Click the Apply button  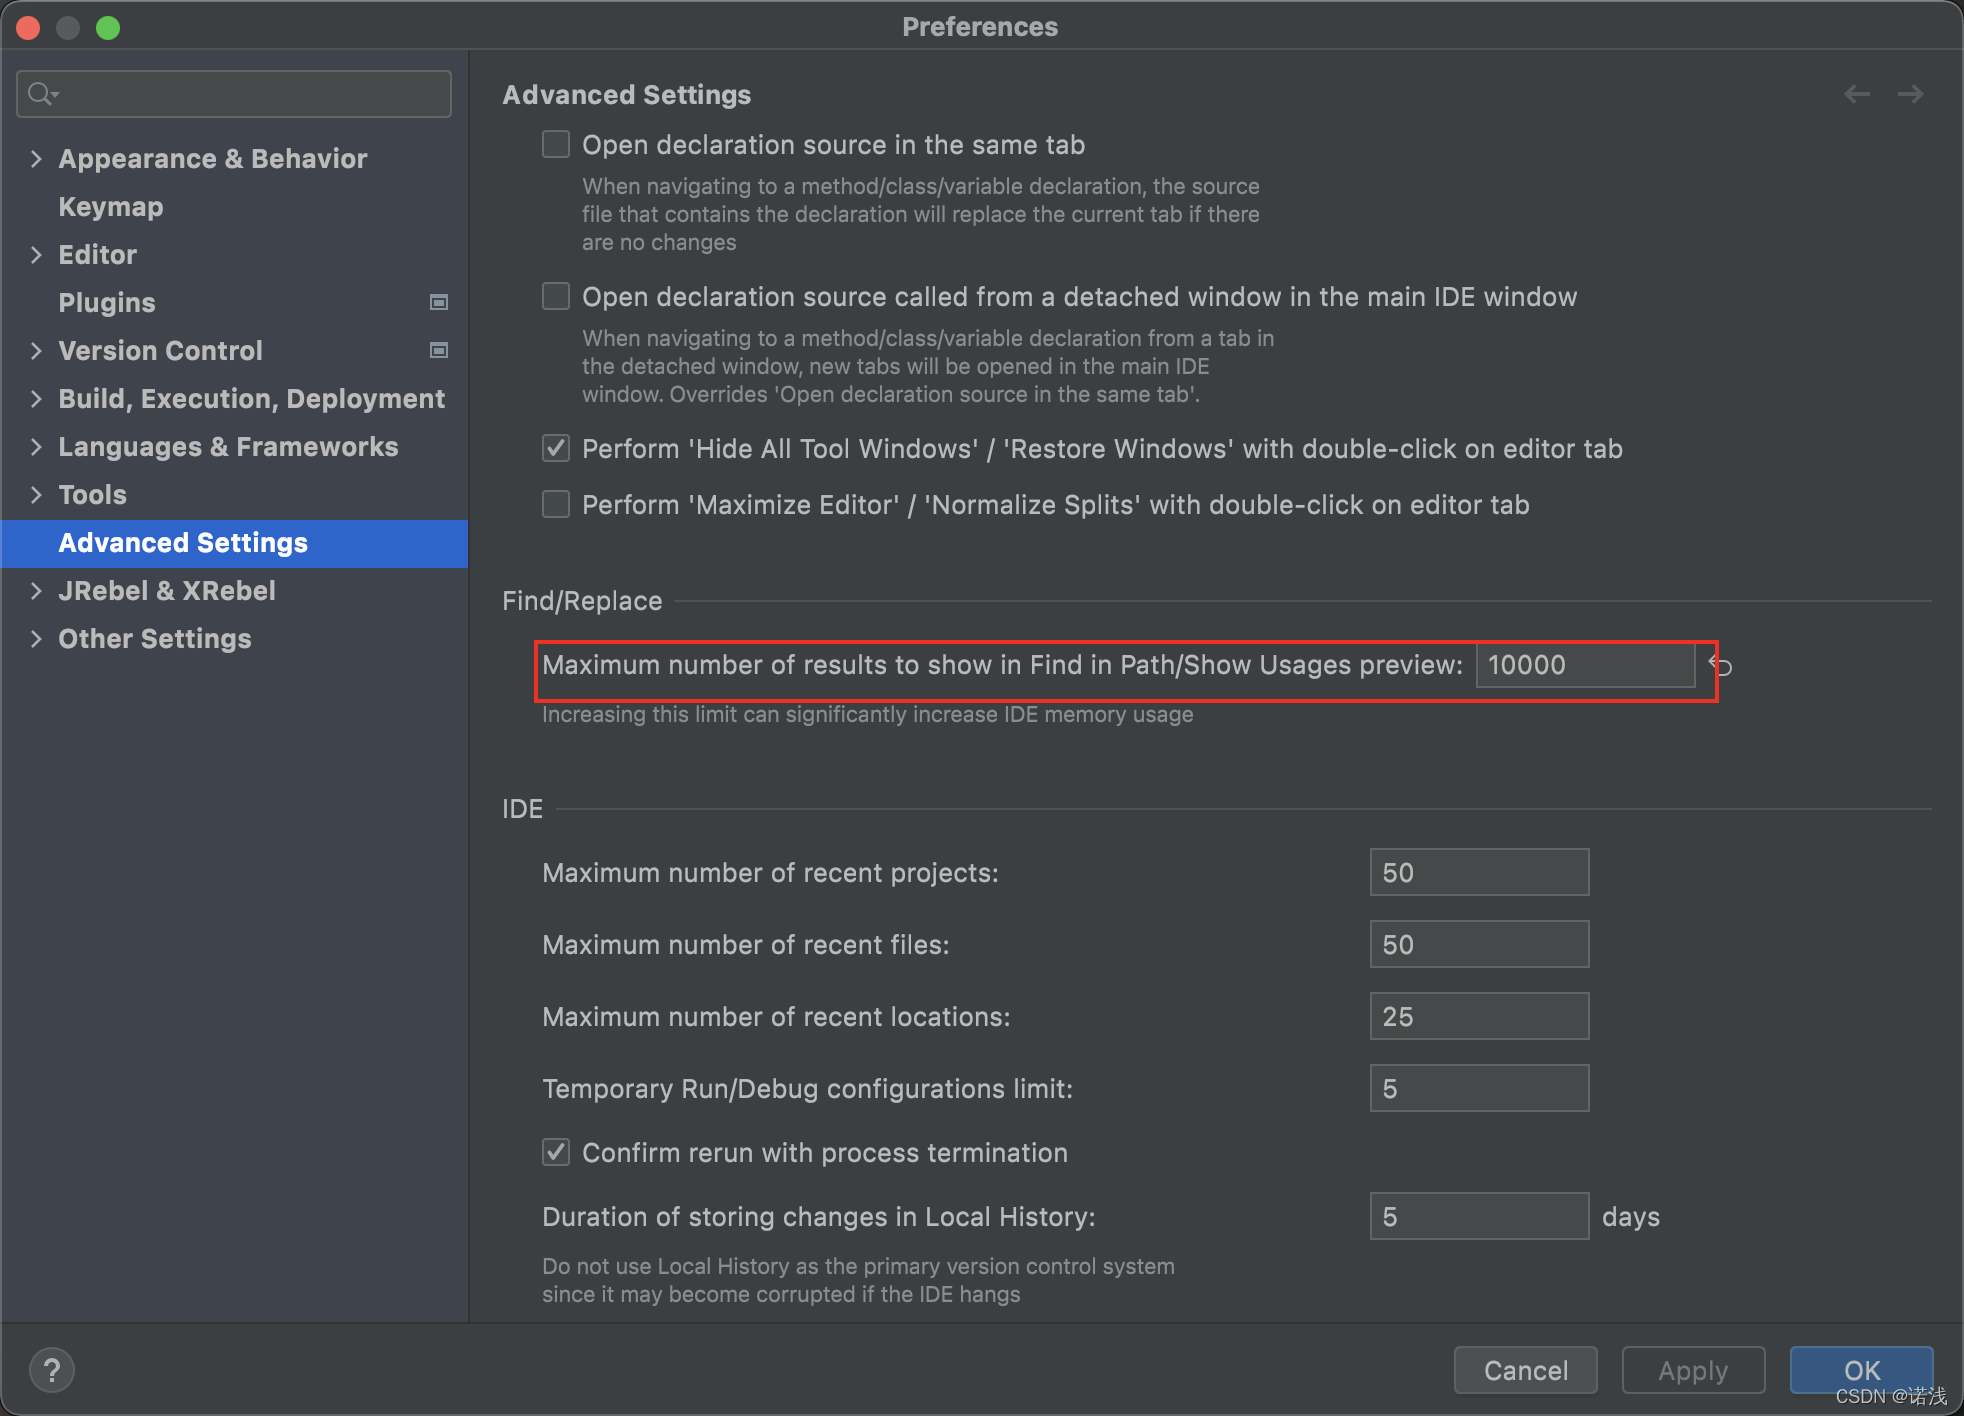pos(1692,1370)
